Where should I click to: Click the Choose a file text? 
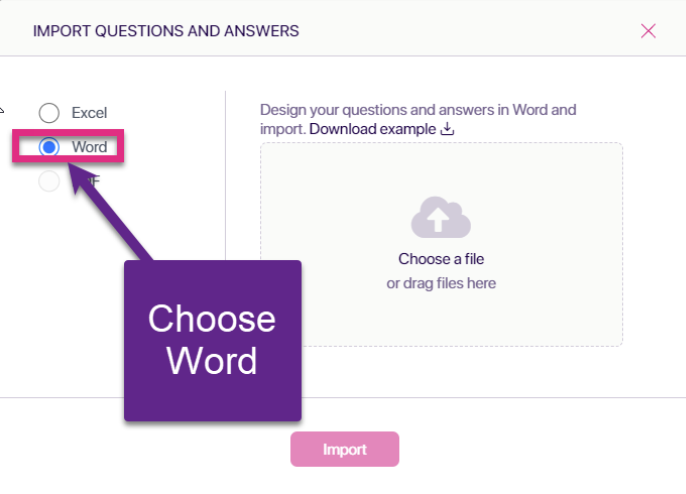(x=441, y=259)
